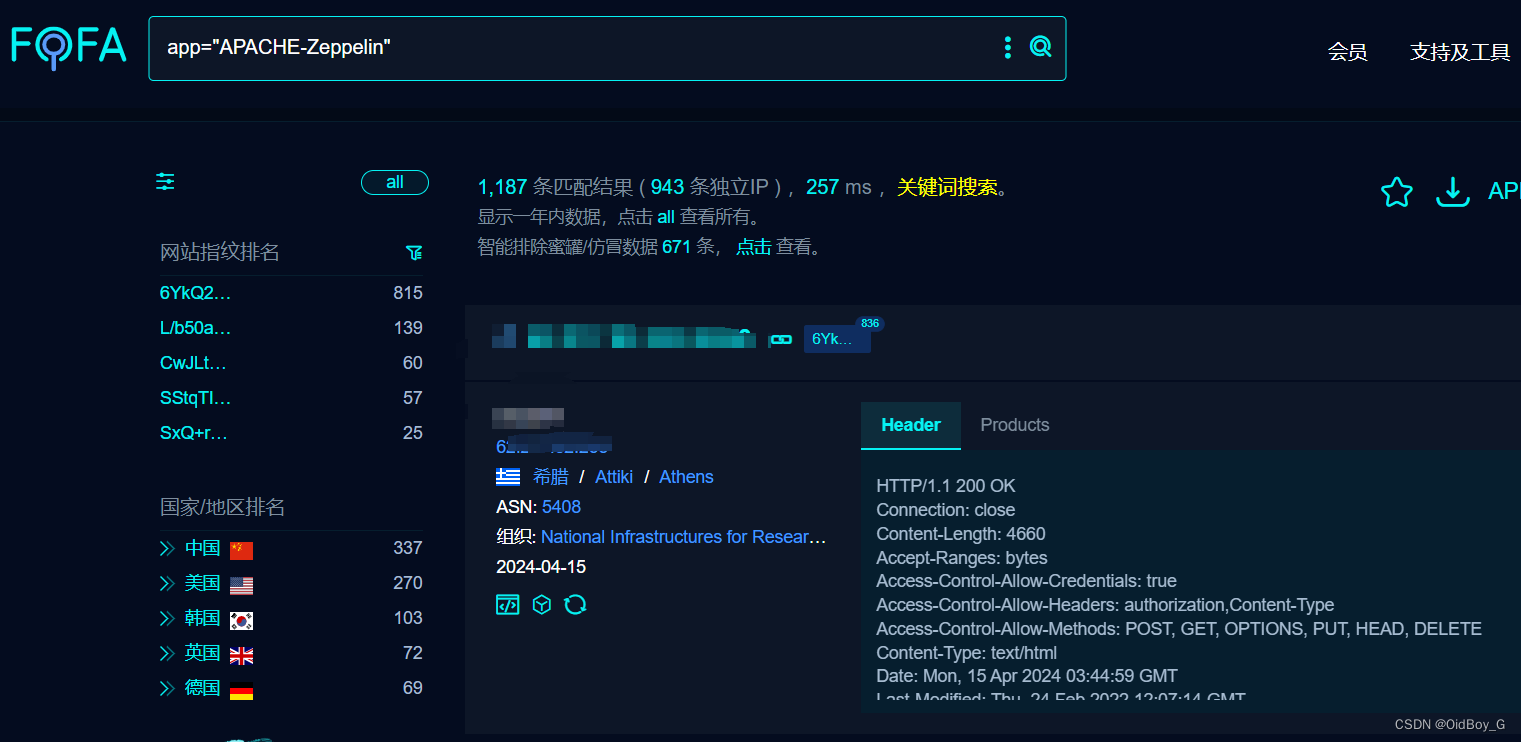Click the 'Content-Length: 4660' header line
Viewport: 1521px width, 742px height.
(961, 534)
